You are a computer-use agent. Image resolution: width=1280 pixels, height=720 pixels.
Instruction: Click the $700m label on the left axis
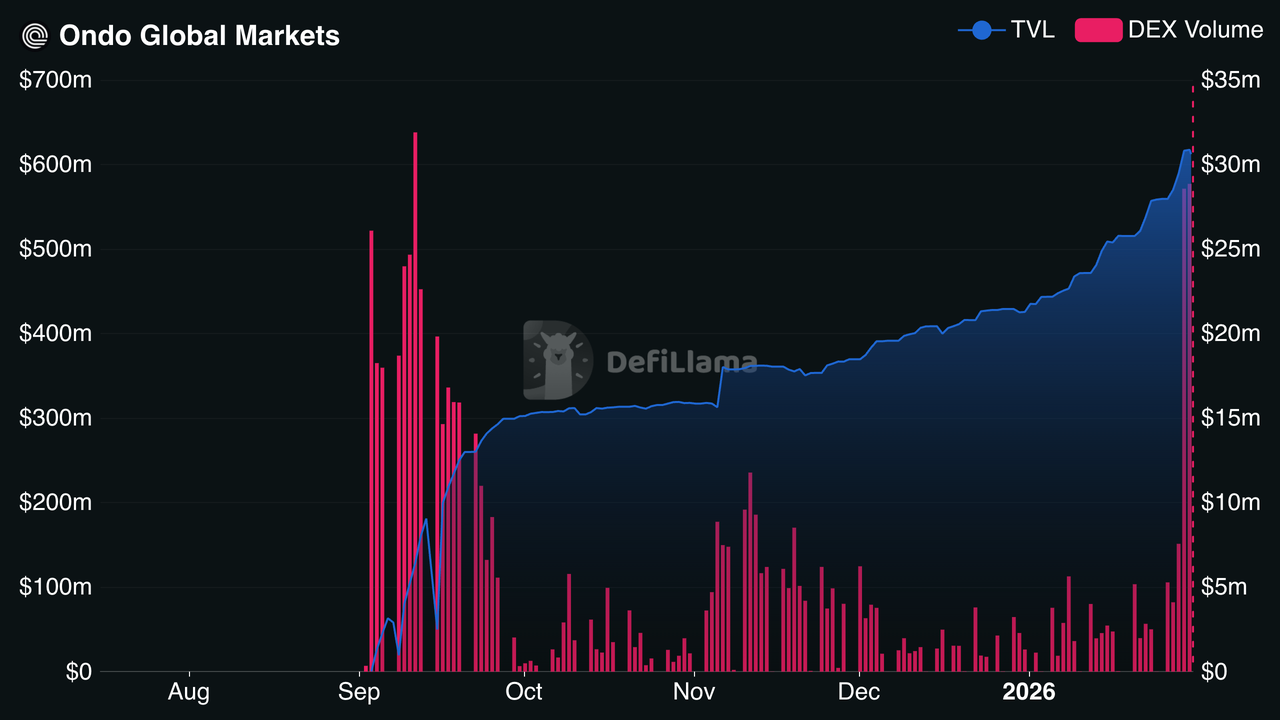[x=56, y=80]
